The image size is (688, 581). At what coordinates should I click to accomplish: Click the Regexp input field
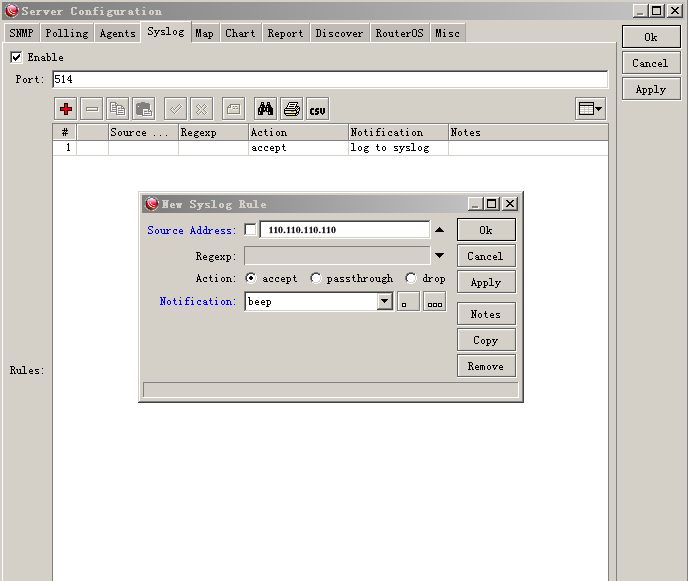pos(337,255)
